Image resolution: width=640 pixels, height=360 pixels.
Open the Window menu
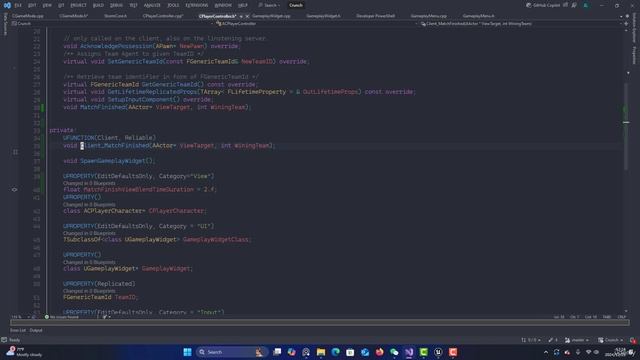[x=223, y=5]
